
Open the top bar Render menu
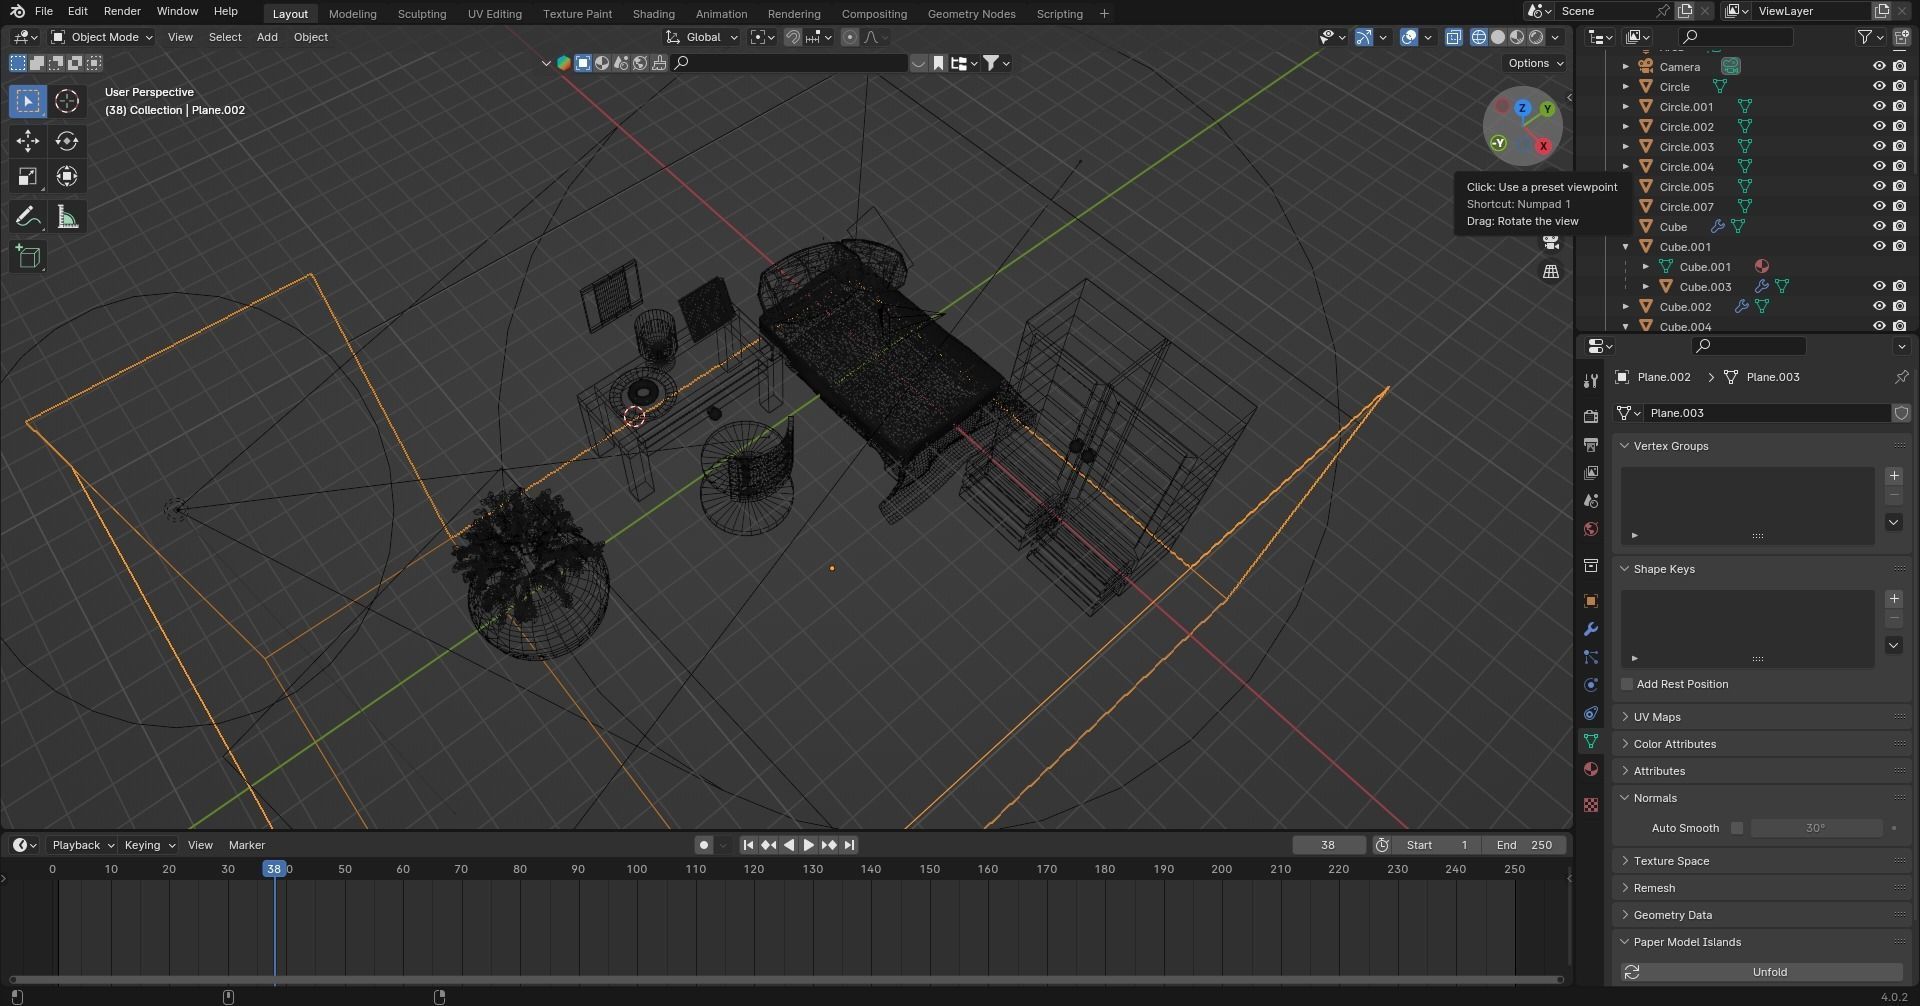pyautogui.click(x=122, y=11)
